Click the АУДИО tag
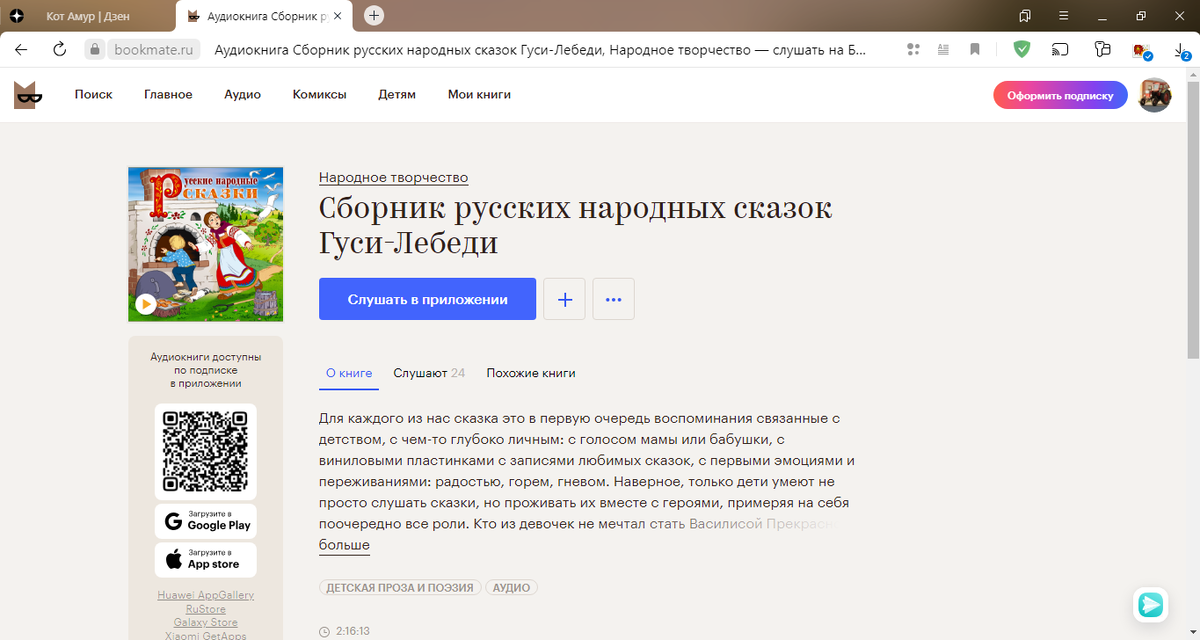Image resolution: width=1200 pixels, height=640 pixels. pos(512,588)
